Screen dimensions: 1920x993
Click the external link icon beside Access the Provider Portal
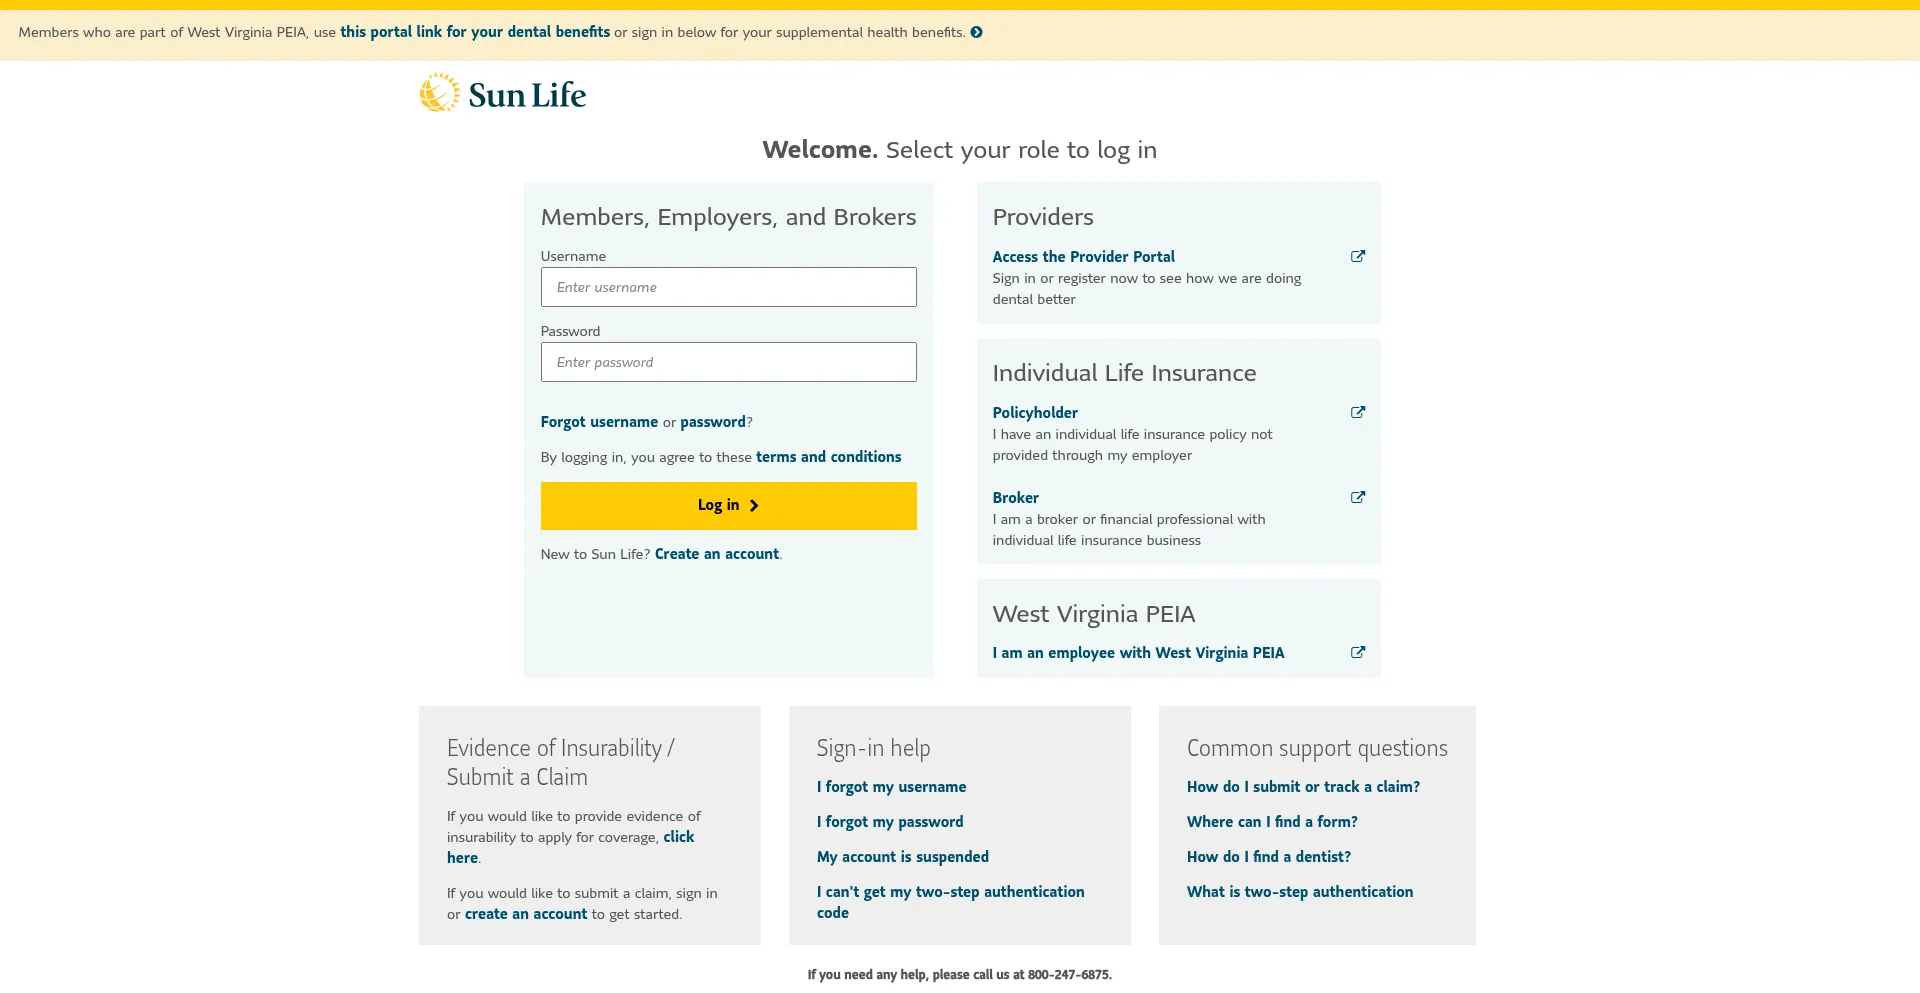tap(1357, 257)
